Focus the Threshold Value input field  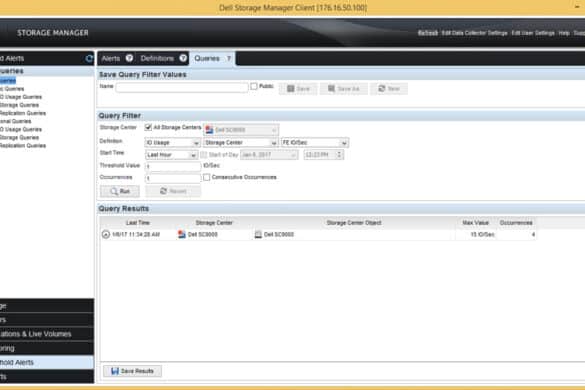(173, 166)
